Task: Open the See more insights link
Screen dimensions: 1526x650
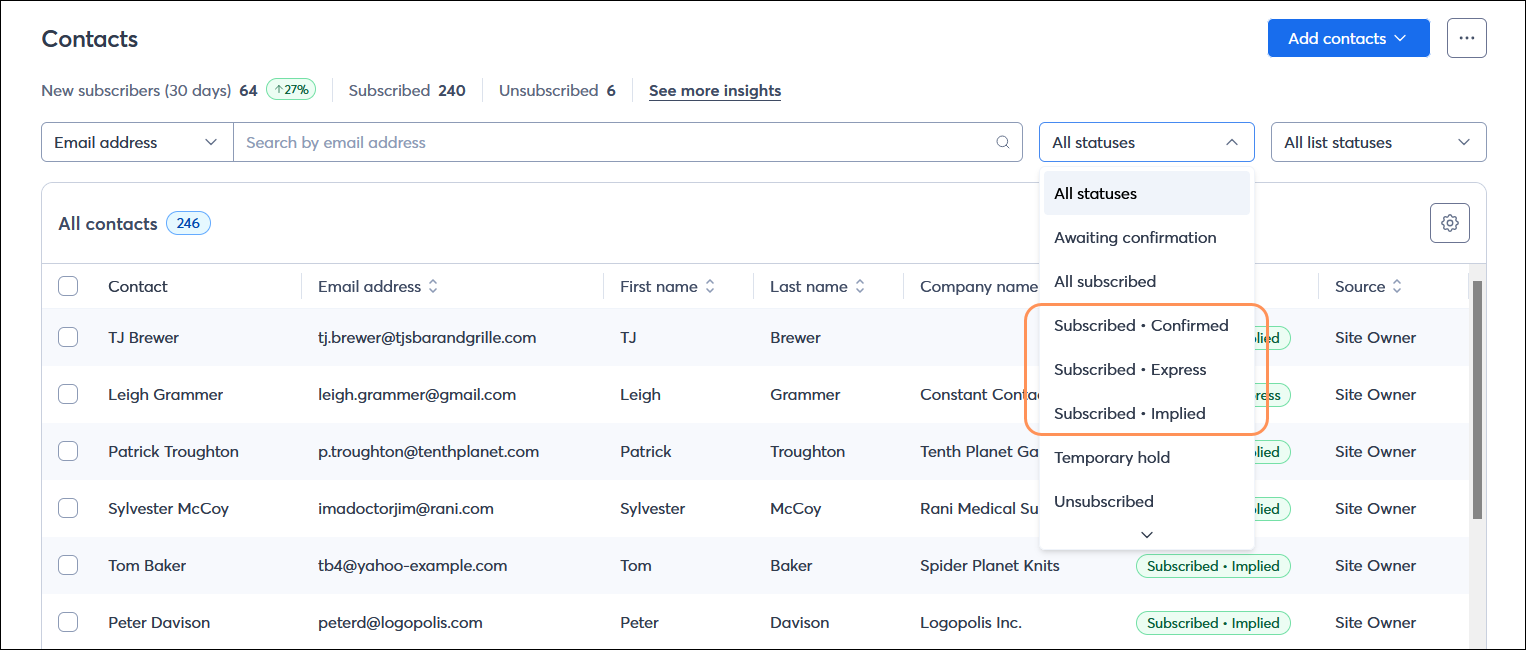Action: (714, 90)
